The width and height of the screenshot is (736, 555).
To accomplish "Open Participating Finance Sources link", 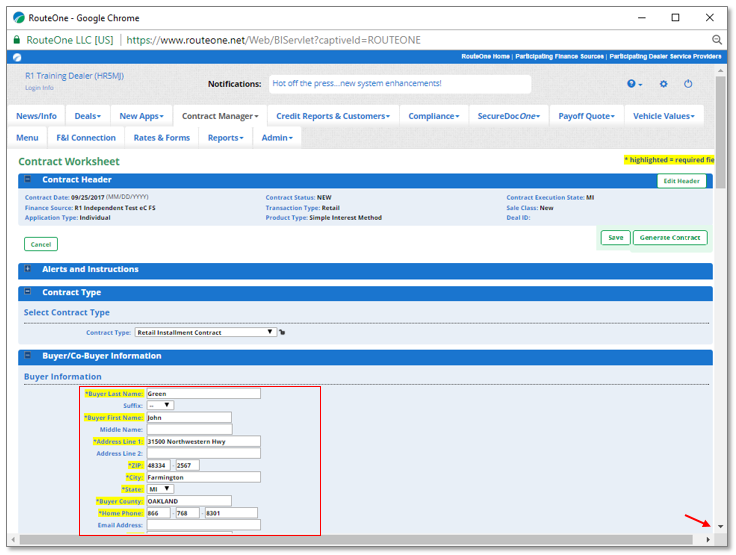I will 560,56.
